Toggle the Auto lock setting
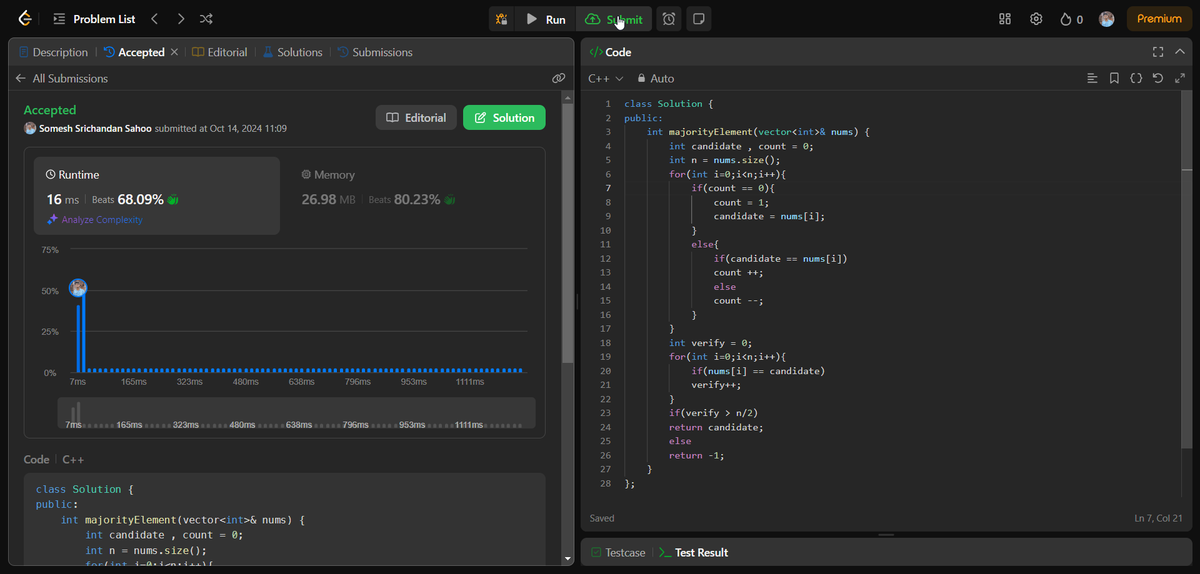This screenshot has width=1200, height=574. click(x=655, y=78)
